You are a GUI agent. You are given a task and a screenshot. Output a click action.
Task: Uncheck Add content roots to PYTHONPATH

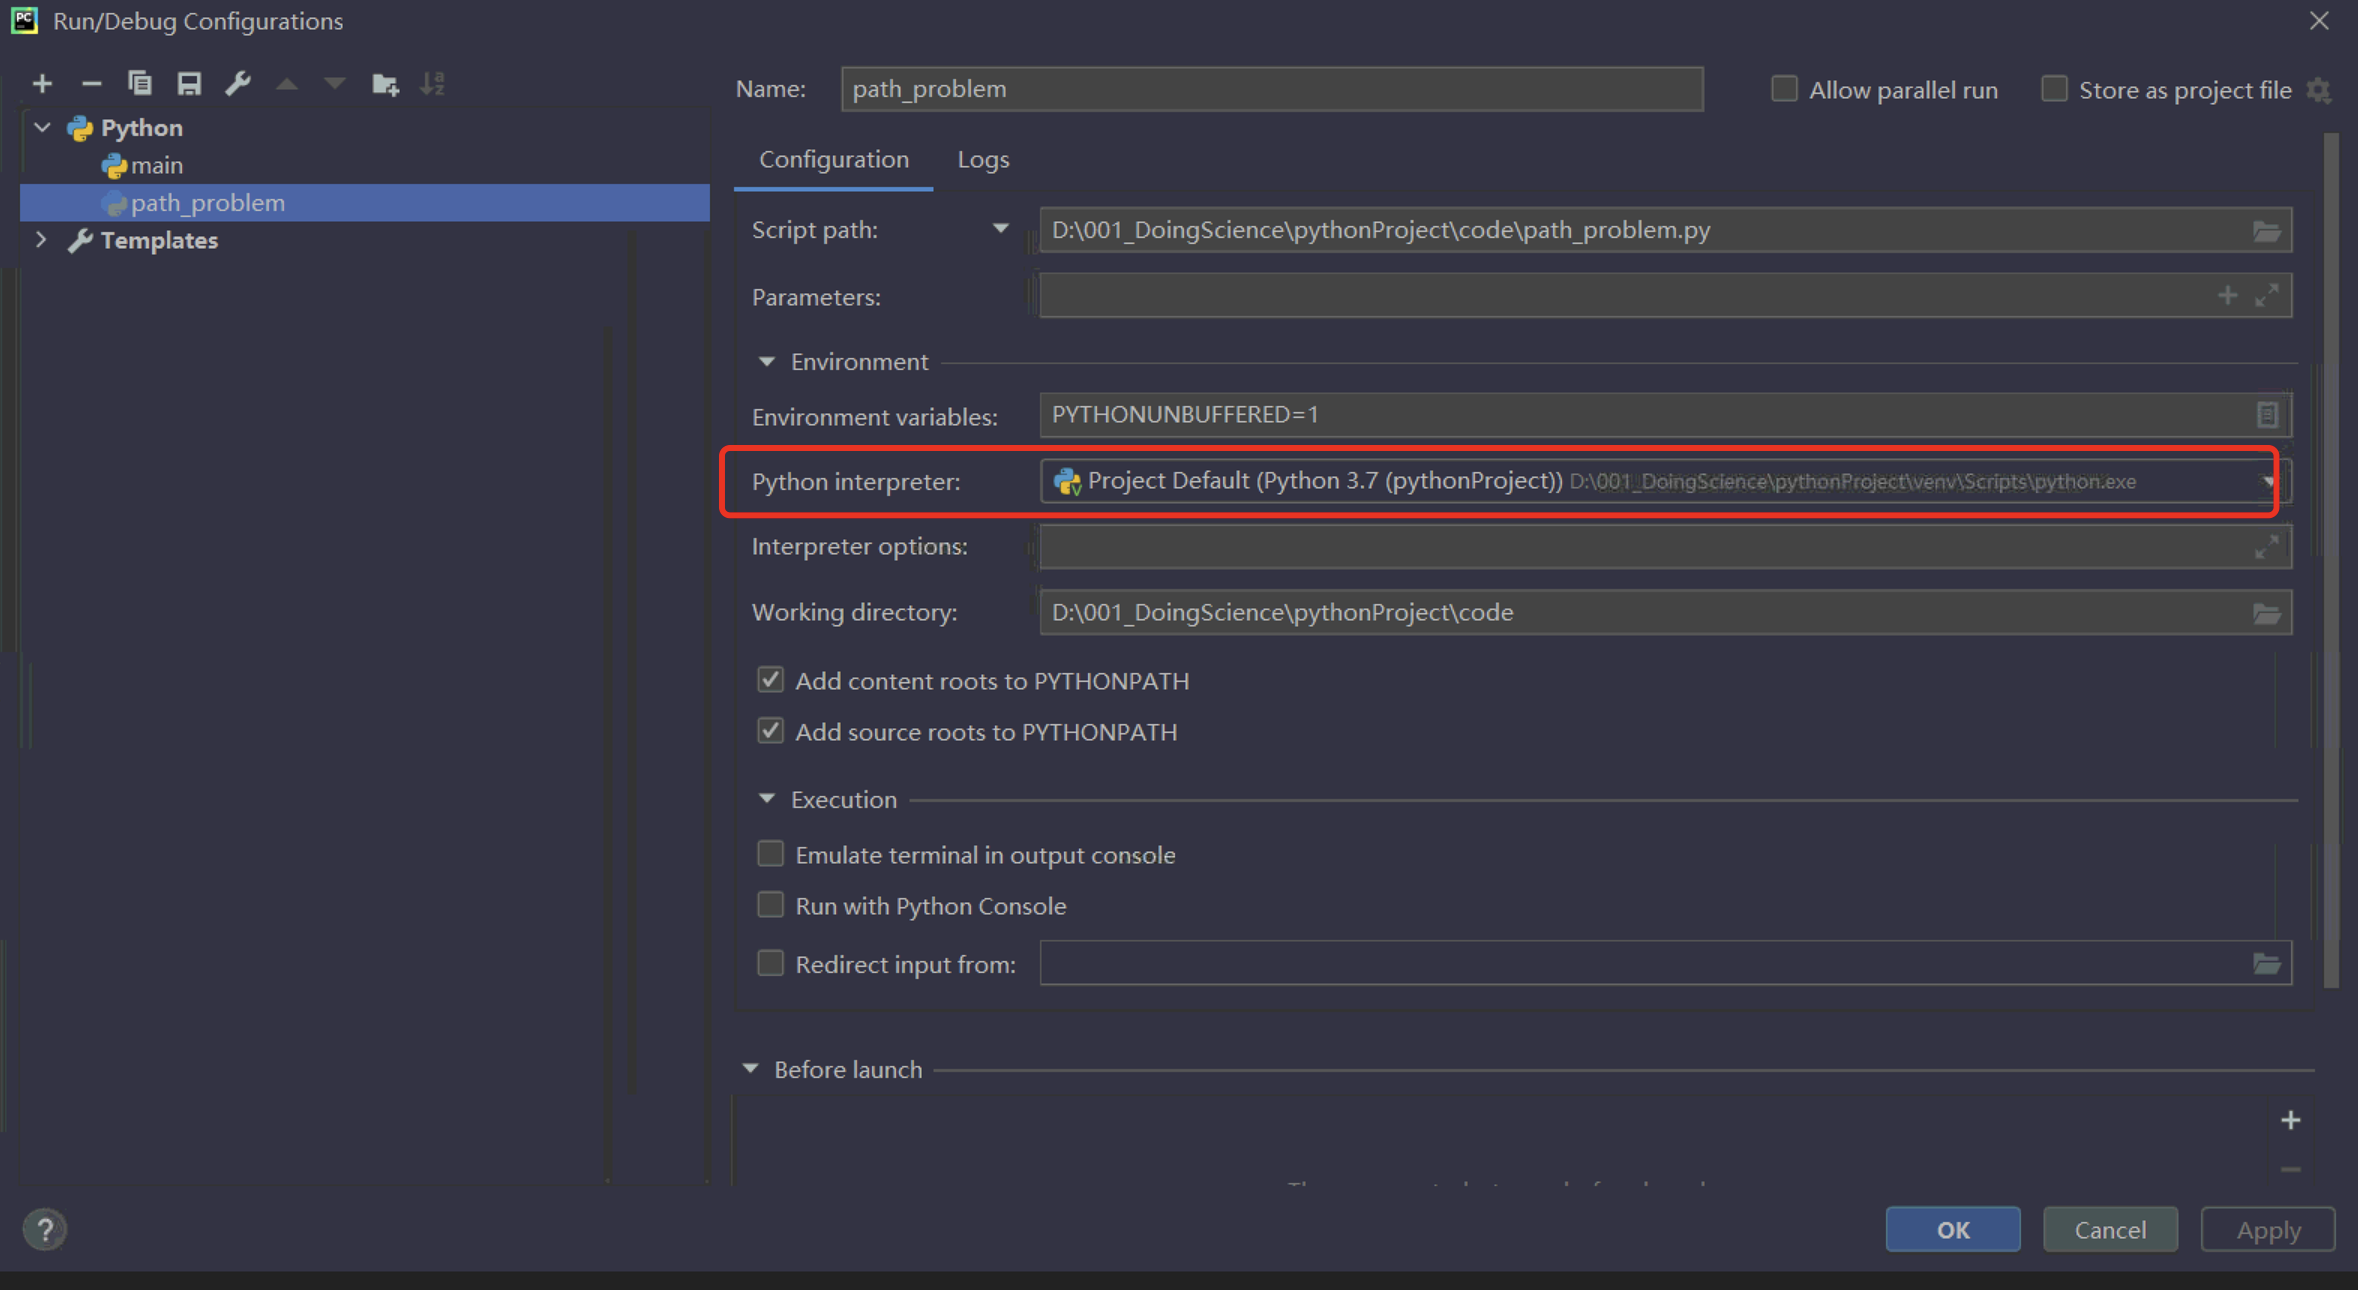[x=770, y=681]
